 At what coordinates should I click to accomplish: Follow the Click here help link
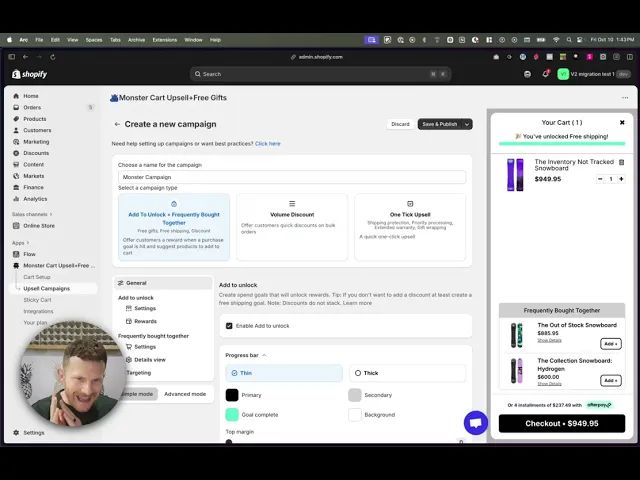point(268,144)
